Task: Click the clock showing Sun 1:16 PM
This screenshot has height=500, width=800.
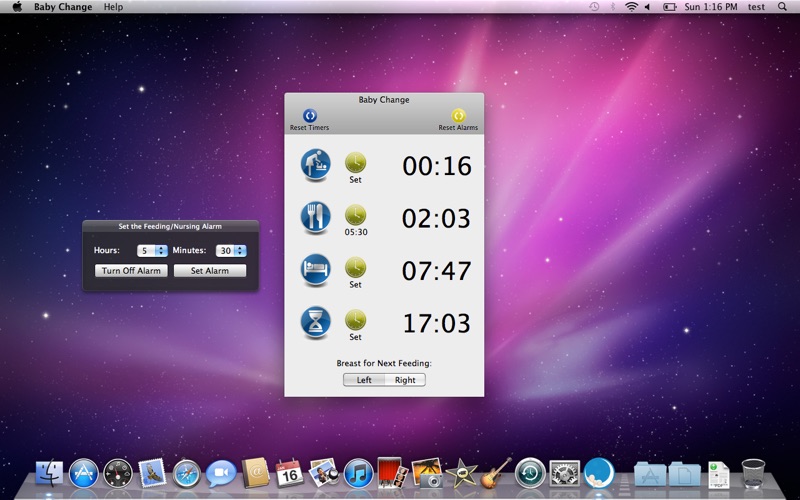Action: coord(711,7)
